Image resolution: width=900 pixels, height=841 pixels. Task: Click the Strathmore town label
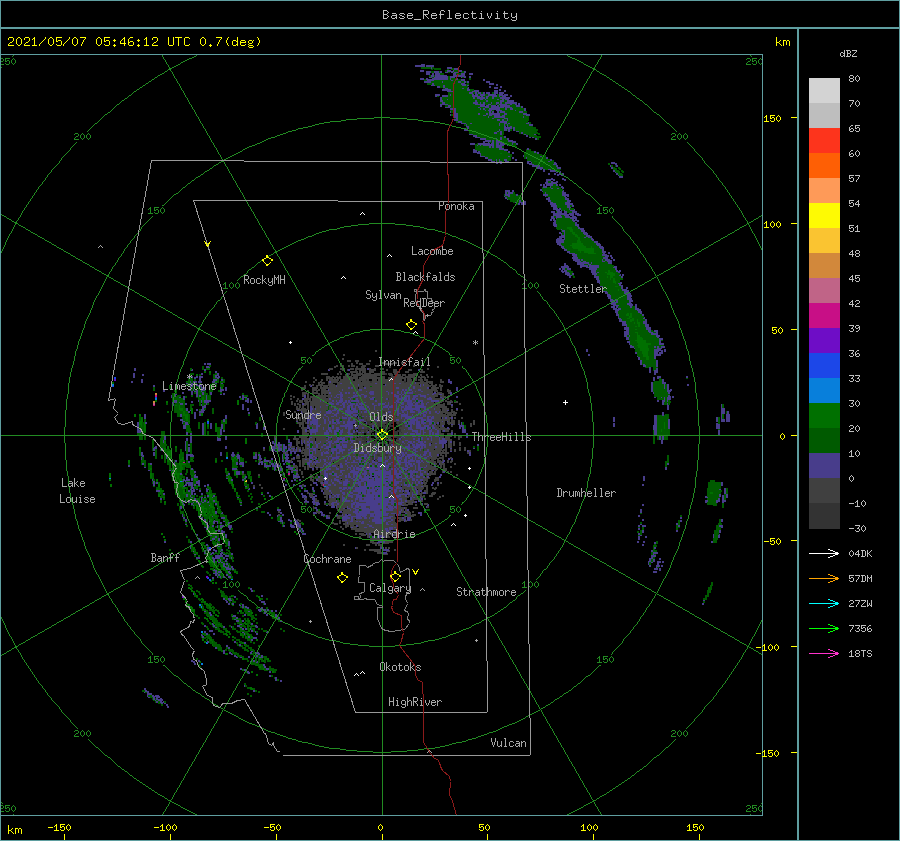(486, 592)
